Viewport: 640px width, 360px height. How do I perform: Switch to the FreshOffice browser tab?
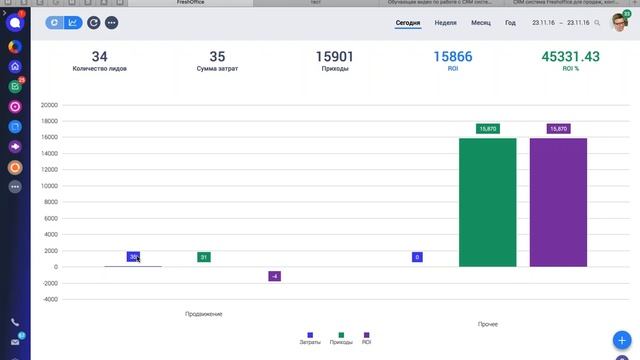point(190,3)
